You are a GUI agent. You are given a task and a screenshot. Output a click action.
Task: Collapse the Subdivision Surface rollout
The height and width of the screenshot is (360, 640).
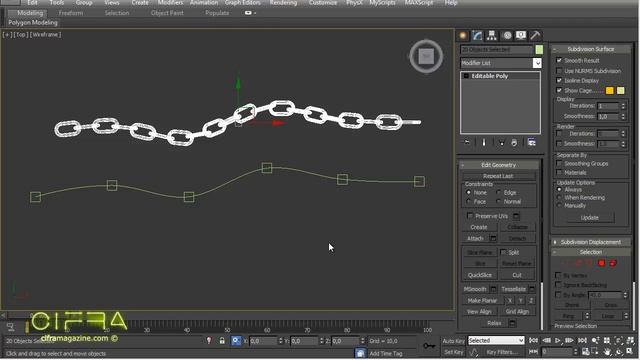coord(591,49)
